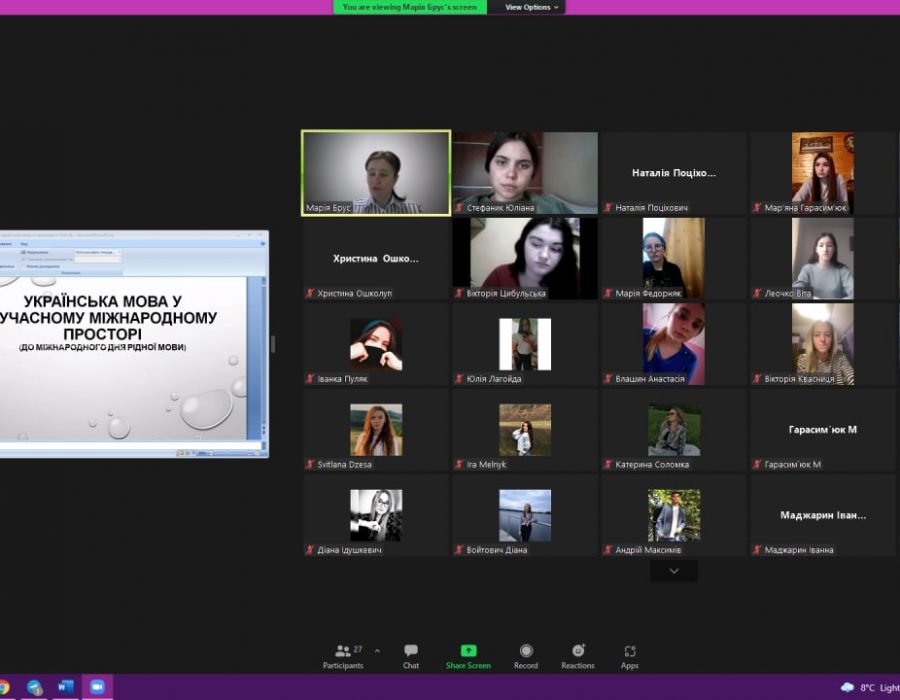Image resolution: width=900 pixels, height=700 pixels.
Task: Show more participants with down chevron
Action: point(674,571)
